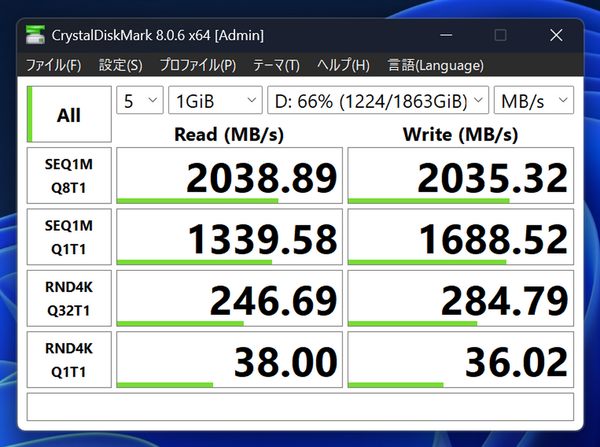Click the 1688.52 SEQ1M Q1T1 write result
Viewport: 600px width, 447px height.
click(x=461, y=237)
